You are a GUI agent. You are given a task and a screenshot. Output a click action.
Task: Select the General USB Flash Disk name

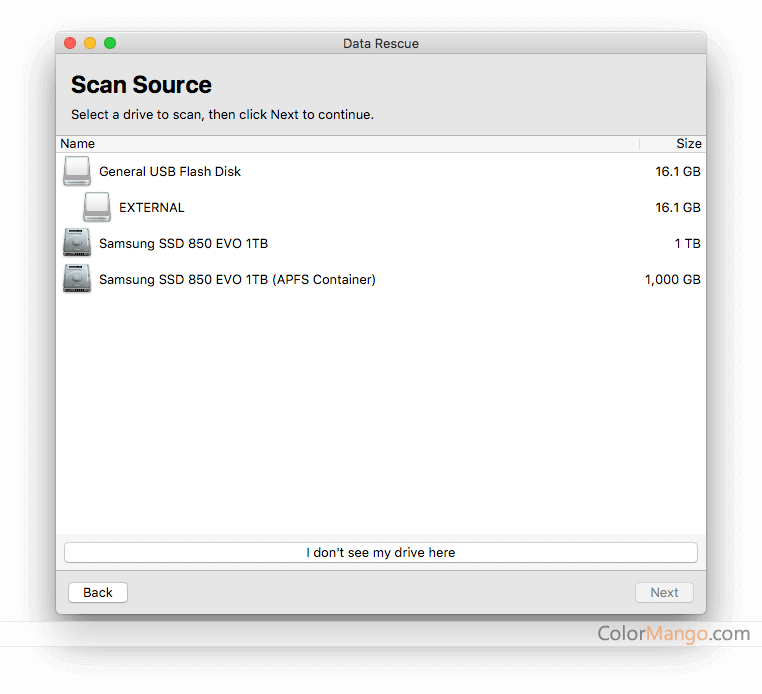pyautogui.click(x=170, y=172)
